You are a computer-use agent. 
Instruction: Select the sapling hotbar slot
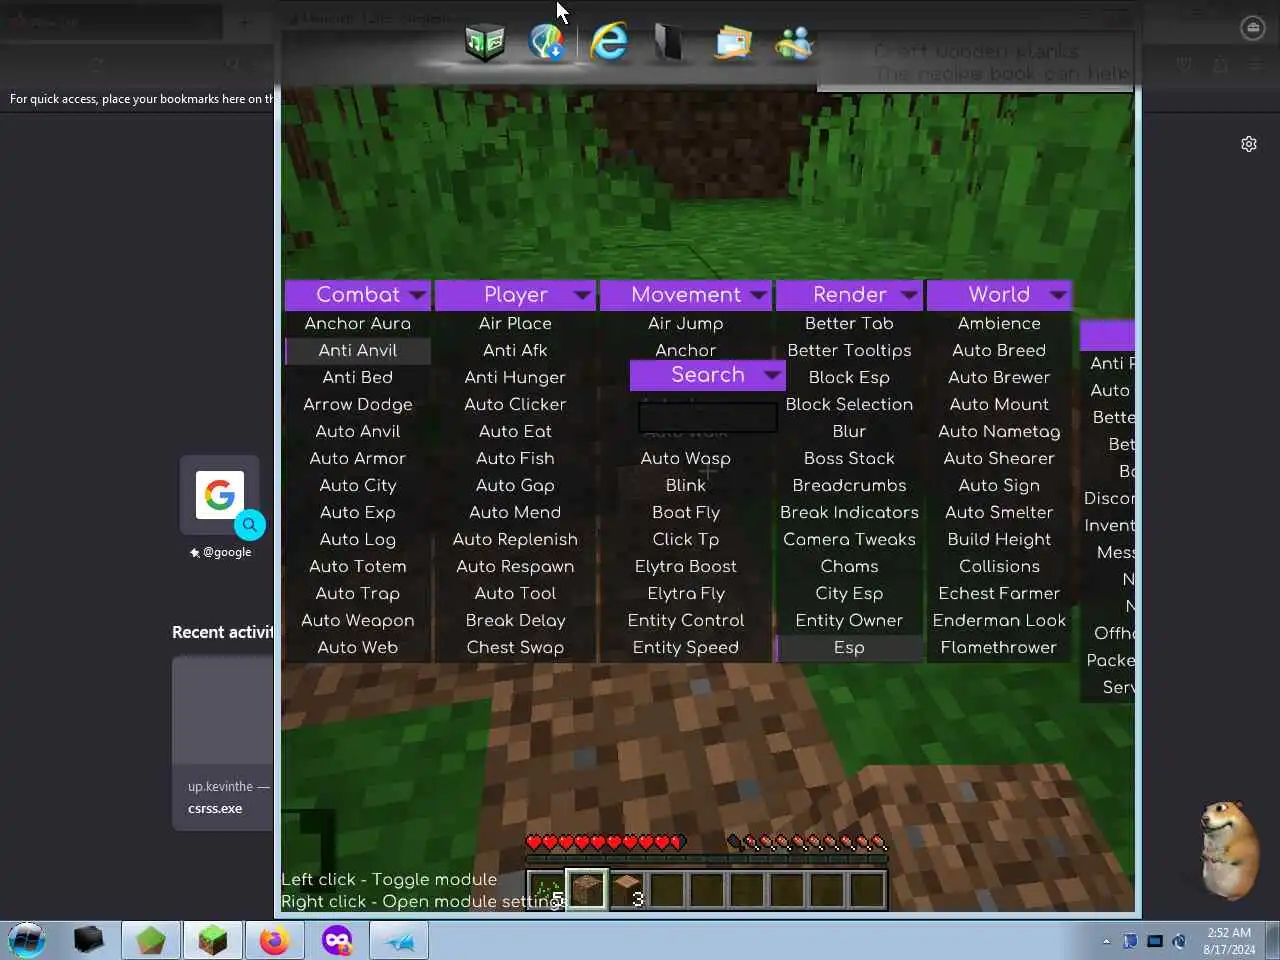coord(547,889)
